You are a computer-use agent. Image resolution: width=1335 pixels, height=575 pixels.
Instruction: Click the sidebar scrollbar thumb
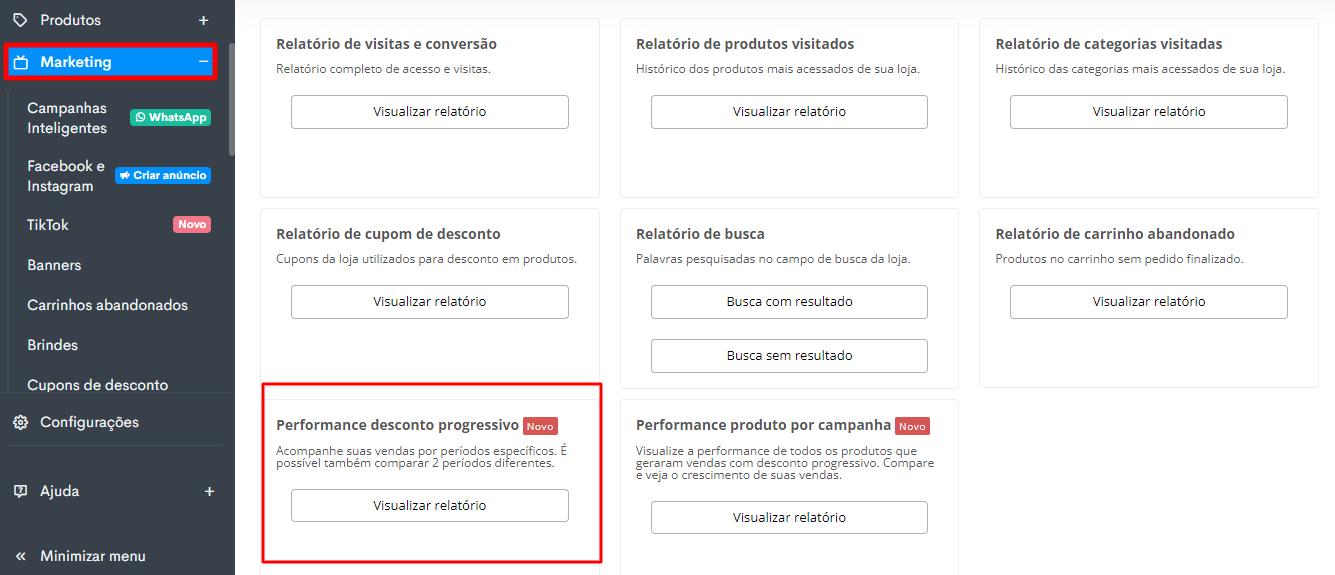[x=231, y=98]
